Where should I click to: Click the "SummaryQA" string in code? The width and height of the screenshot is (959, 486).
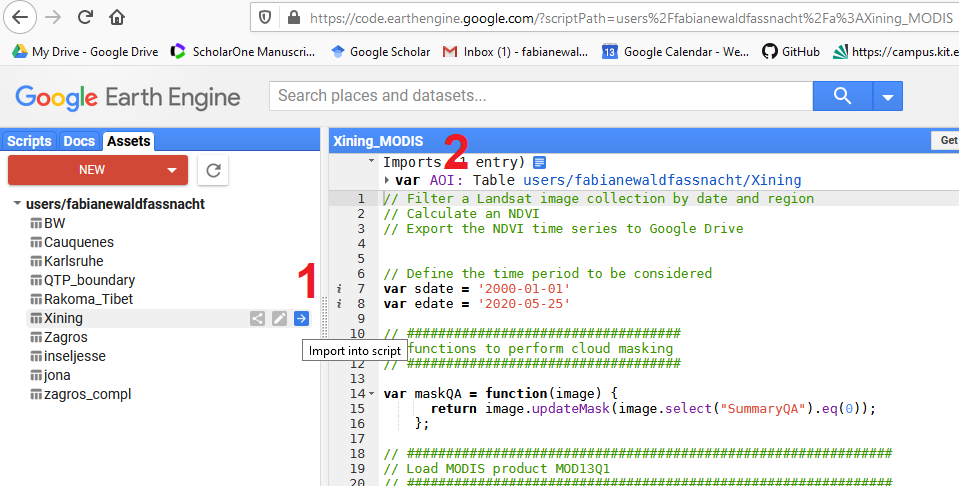(763, 408)
